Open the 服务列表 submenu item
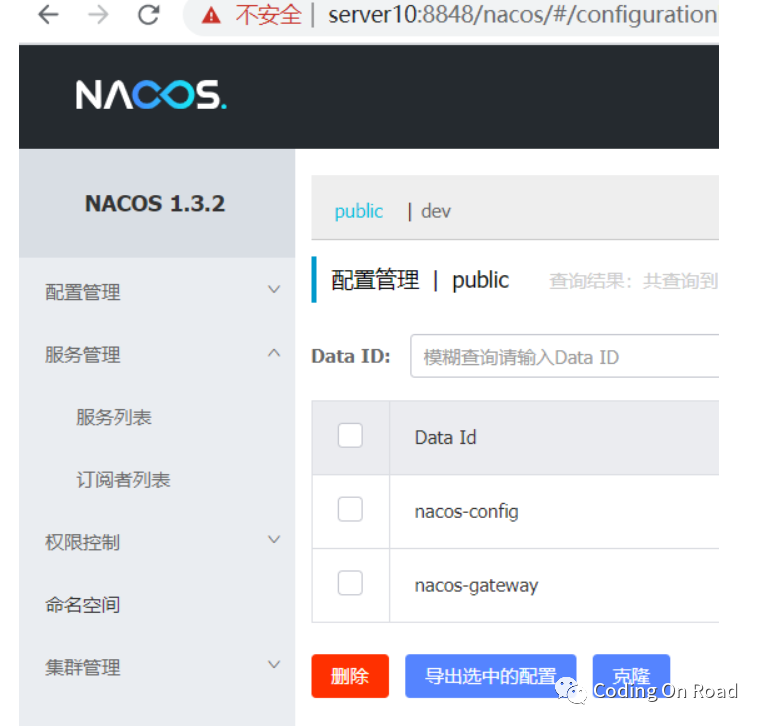 pos(114,417)
